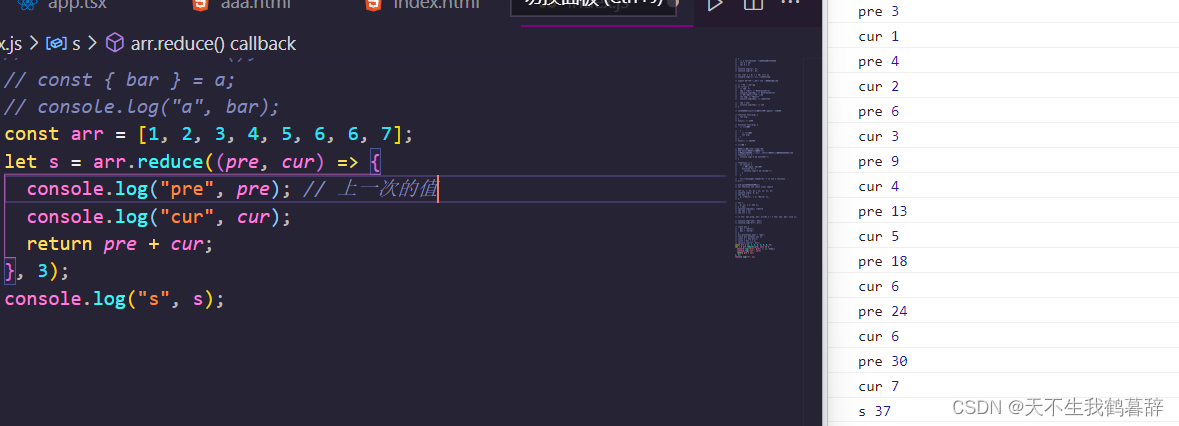Click the split editor icon
This screenshot has width=1179, height=426.
coord(753,5)
